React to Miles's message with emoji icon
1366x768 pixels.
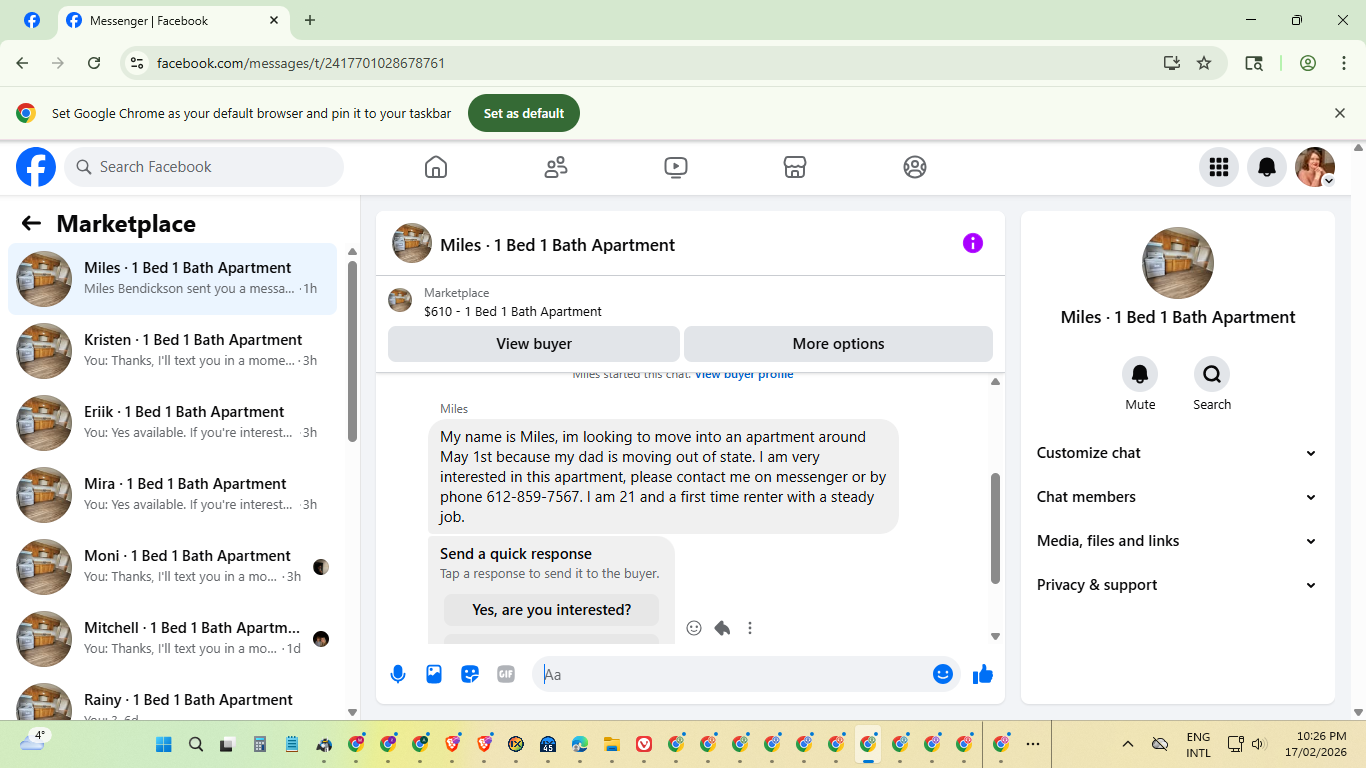point(694,628)
